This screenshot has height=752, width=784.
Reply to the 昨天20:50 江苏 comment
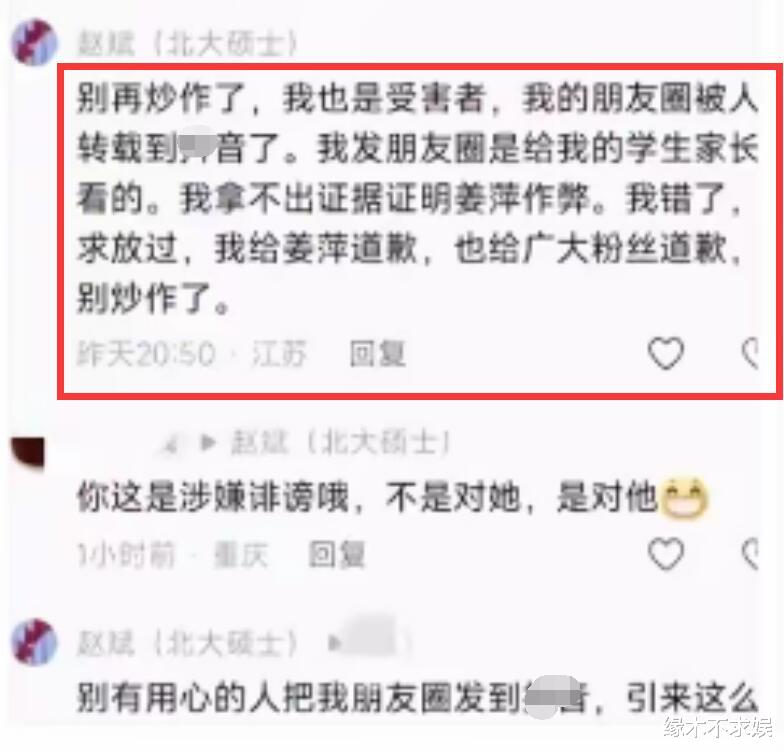click(x=378, y=354)
